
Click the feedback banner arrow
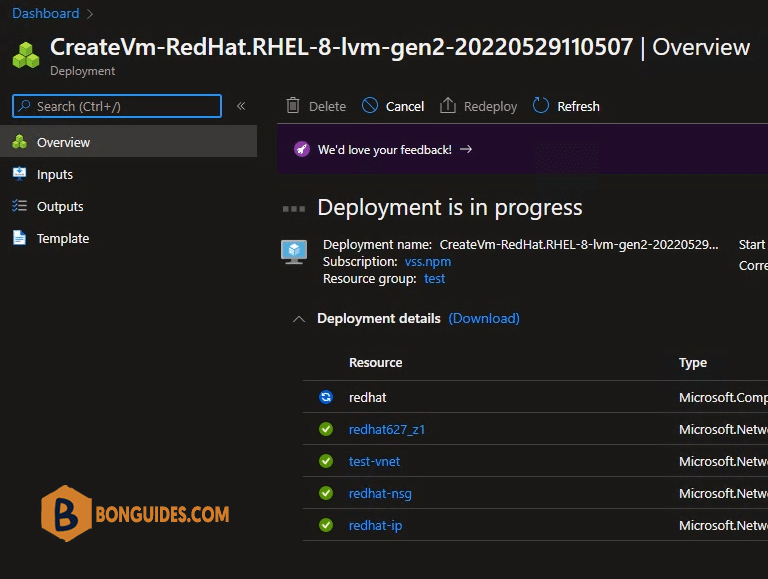466,149
